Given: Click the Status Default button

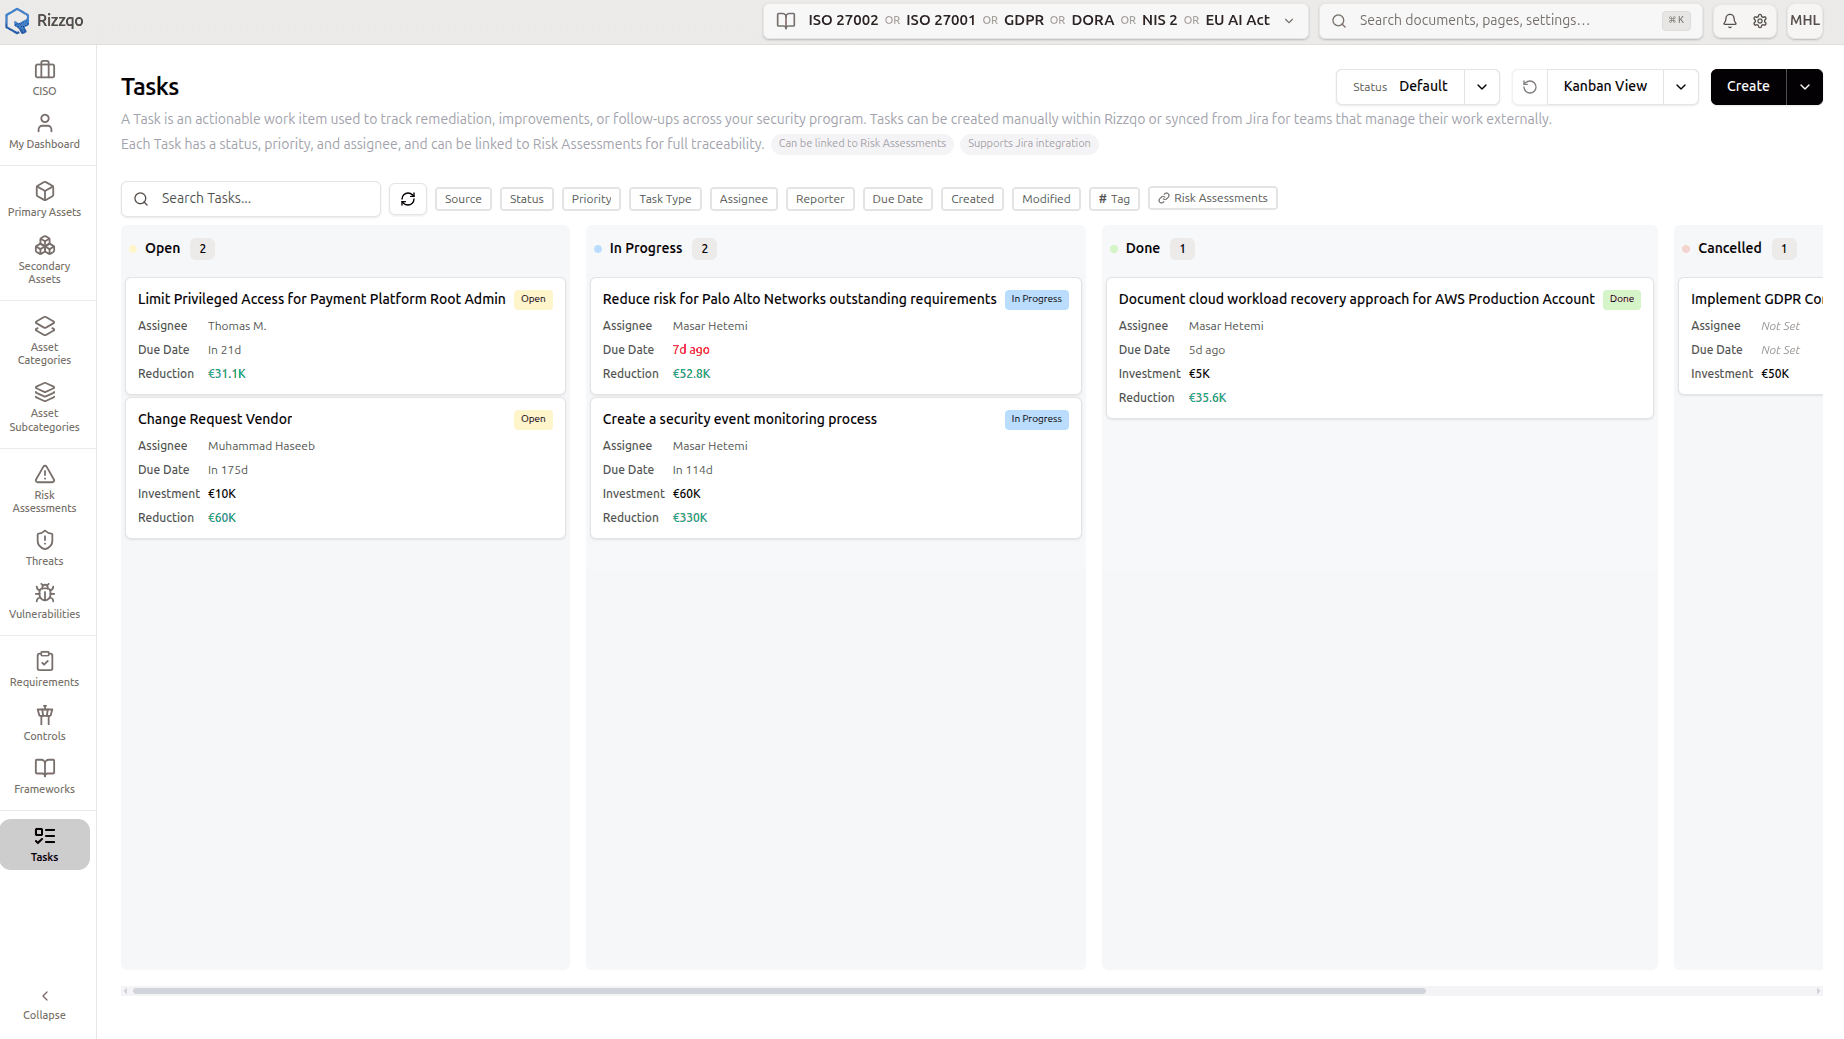Looking at the screenshot, I should [1400, 87].
